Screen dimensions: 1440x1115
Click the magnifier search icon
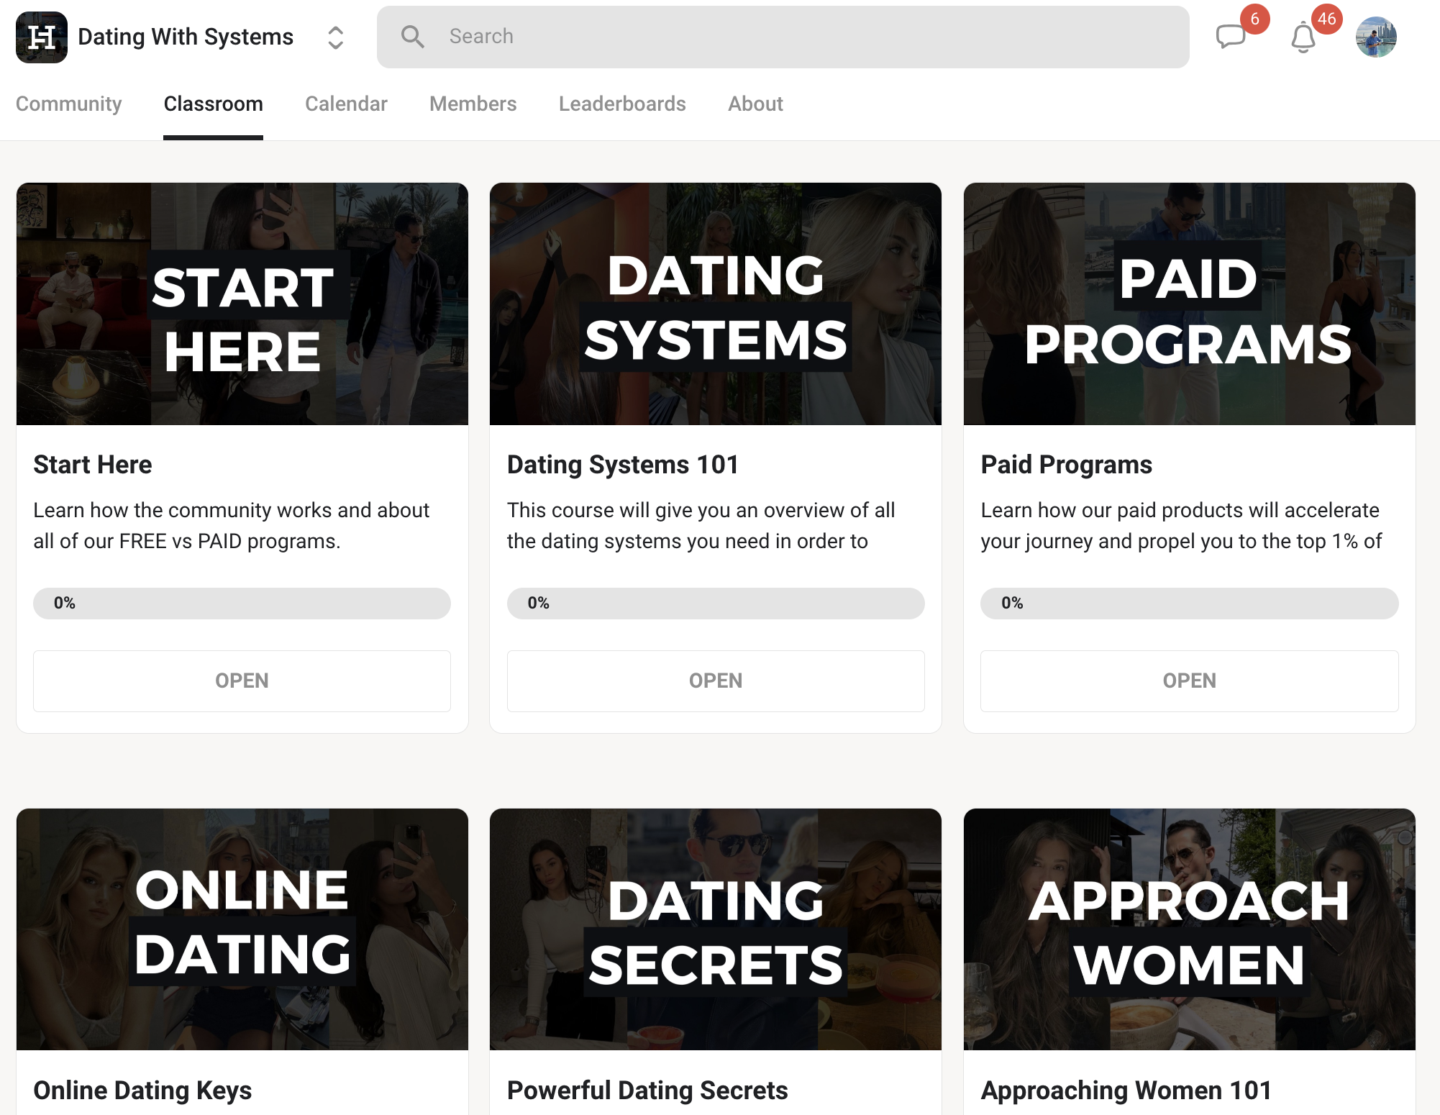(412, 37)
